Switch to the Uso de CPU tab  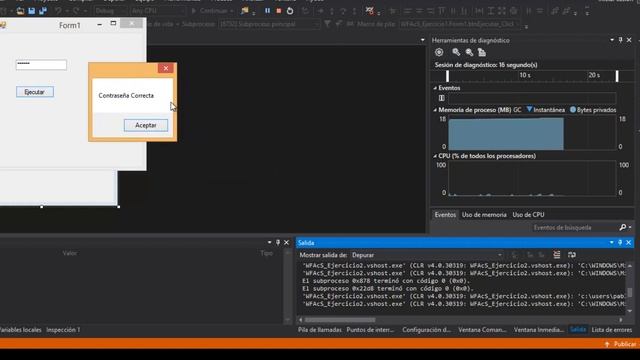(x=528, y=215)
